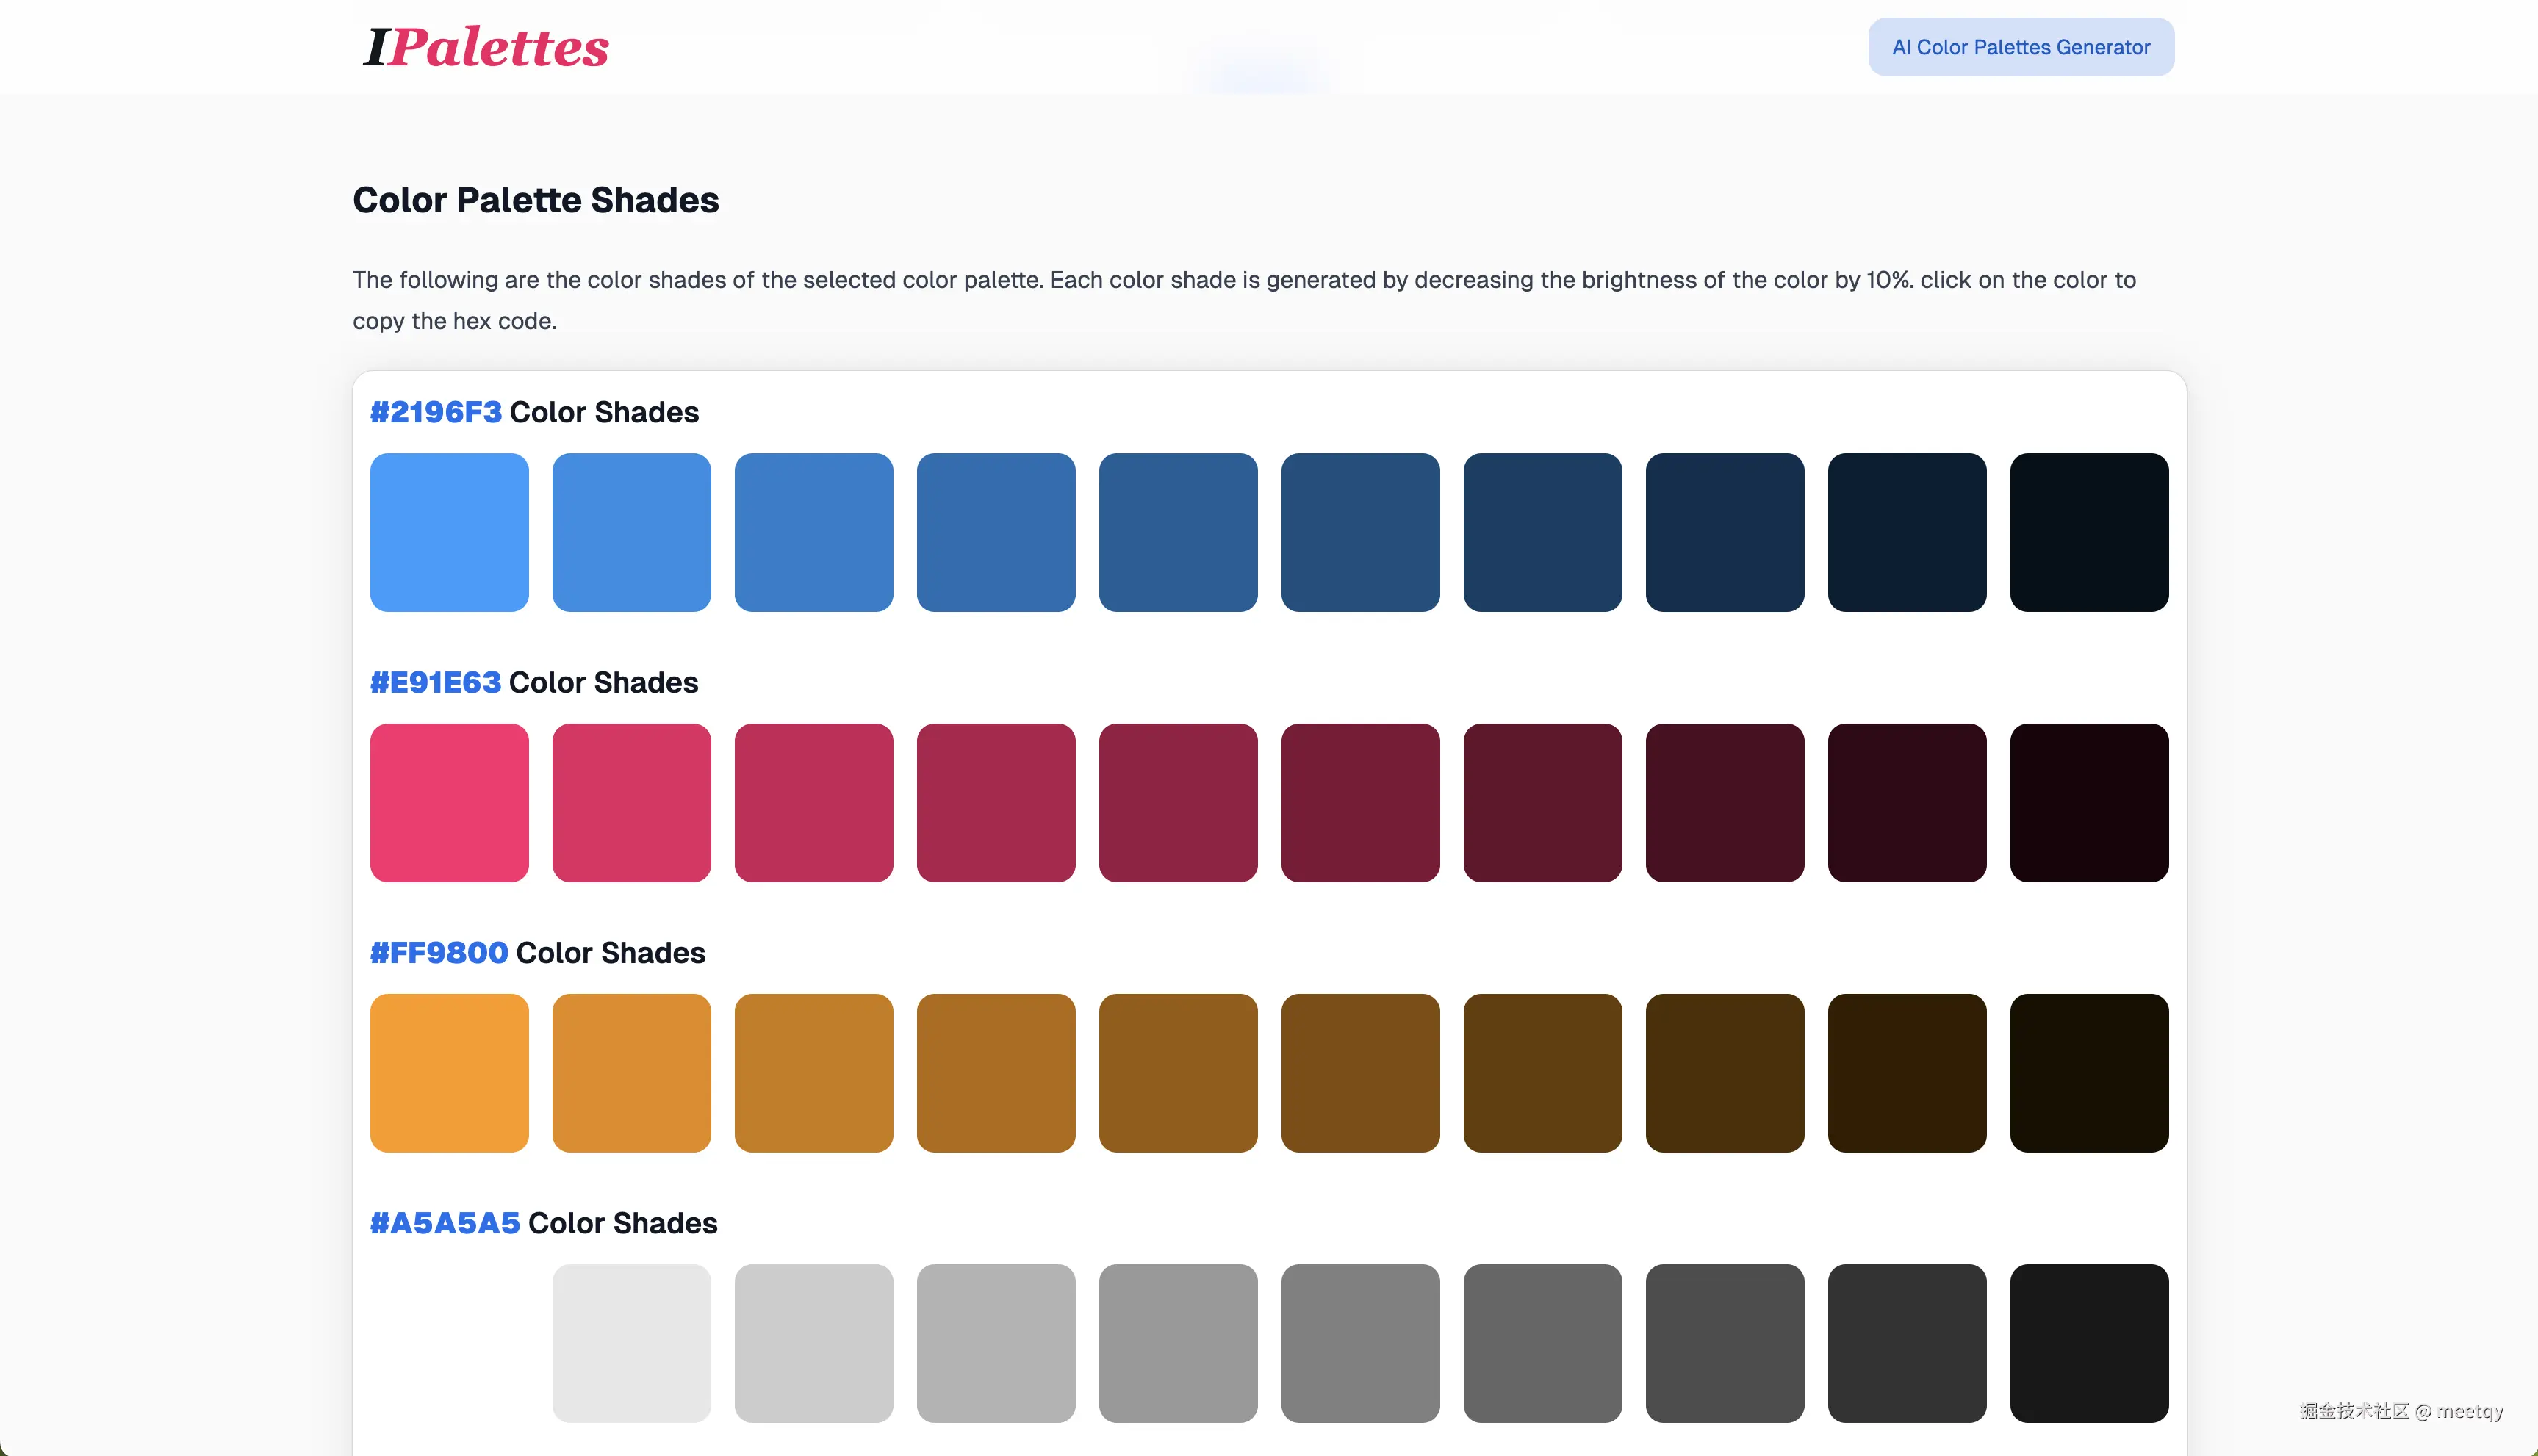Select the sixth swatch in the #A5A5A5 gray row
The width and height of the screenshot is (2538, 1456).
[x=1360, y=1343]
